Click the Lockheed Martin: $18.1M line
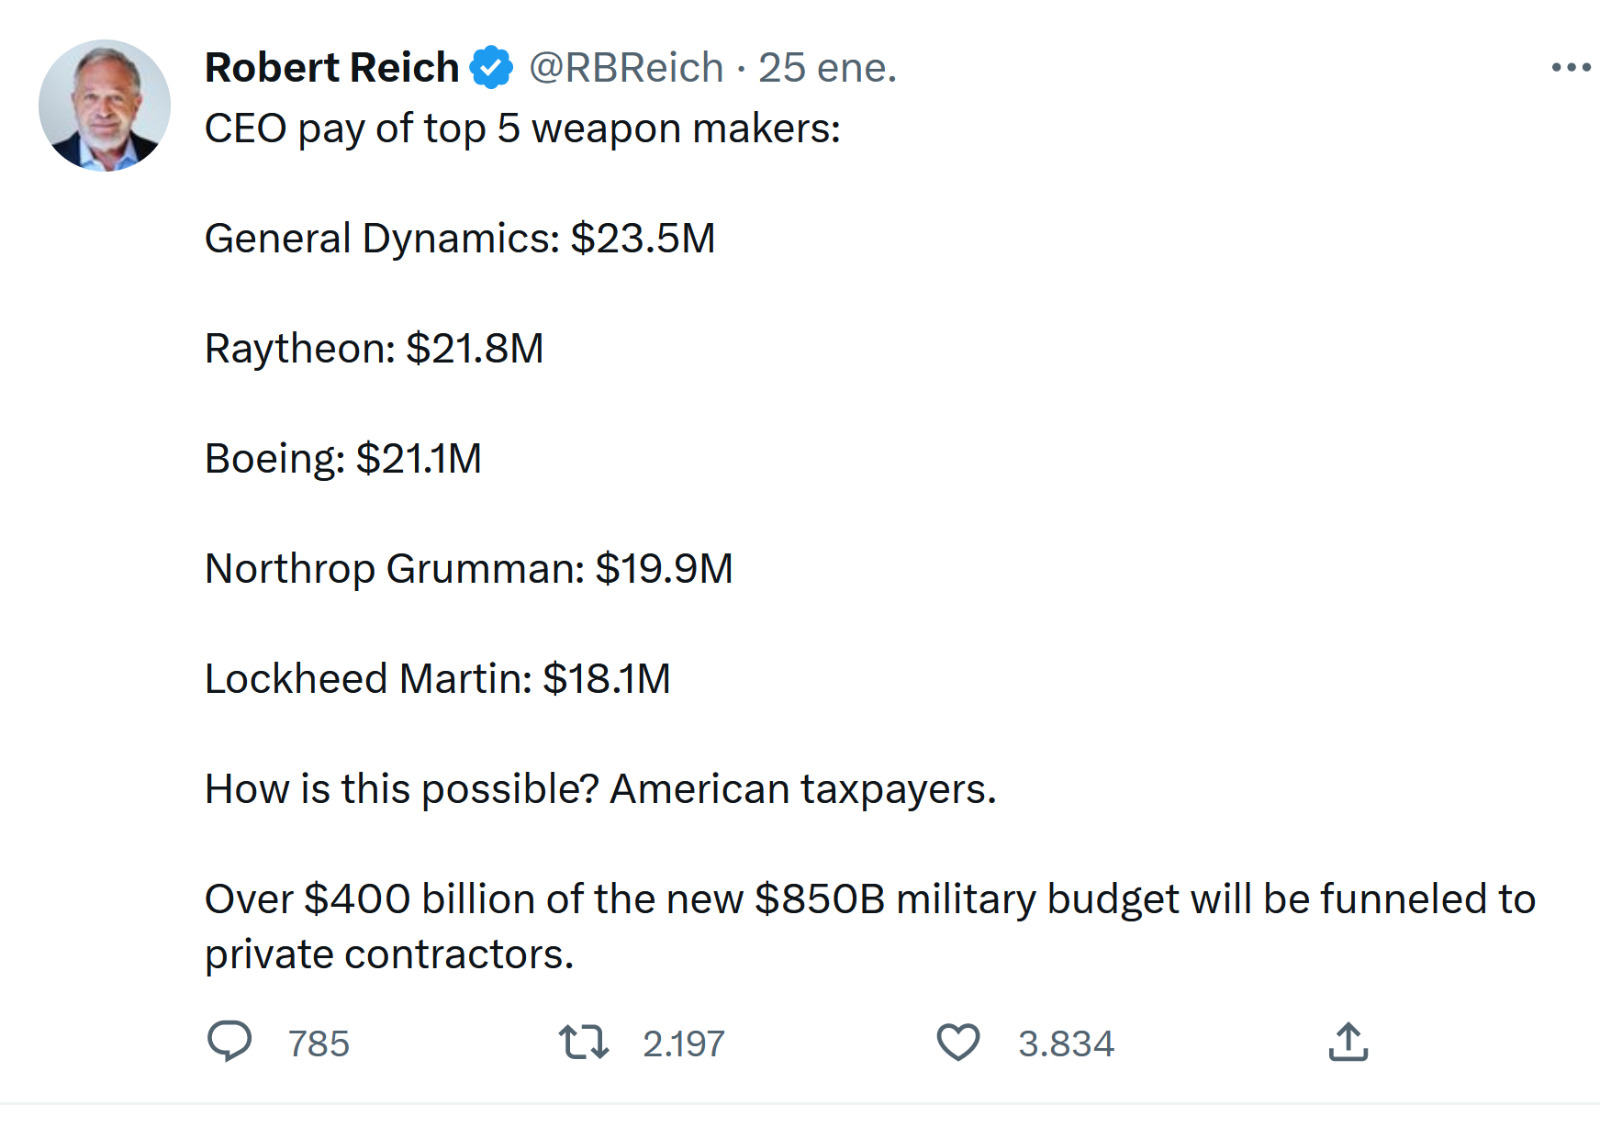Screen dimensions: 1600x1127 pyautogui.click(x=437, y=679)
